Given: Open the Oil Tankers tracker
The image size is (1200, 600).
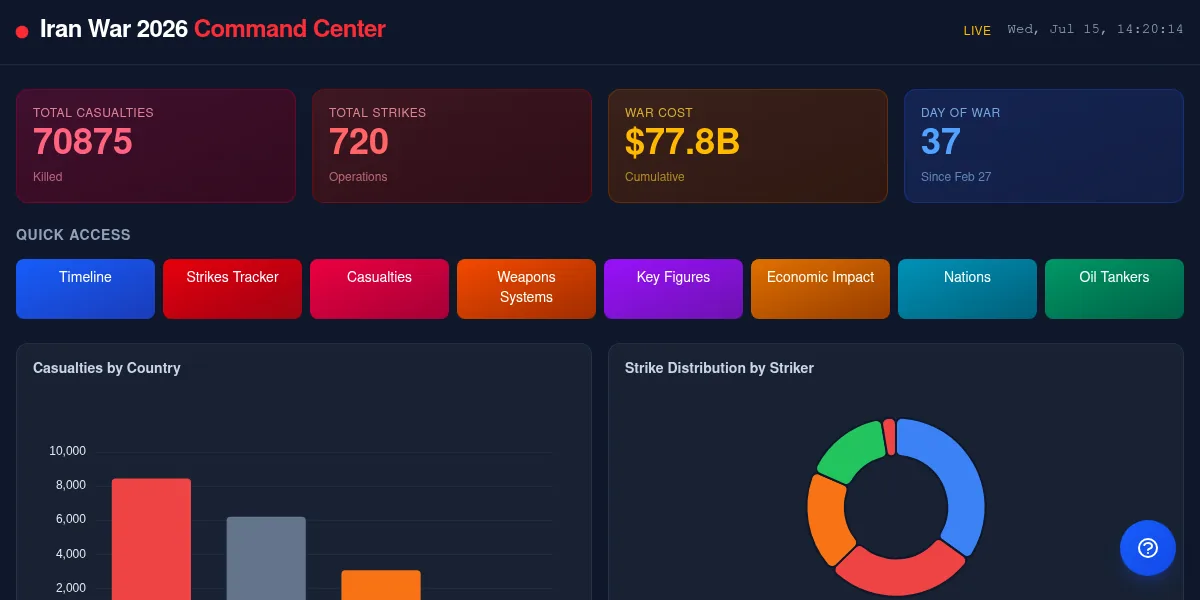Looking at the screenshot, I should tap(1114, 289).
